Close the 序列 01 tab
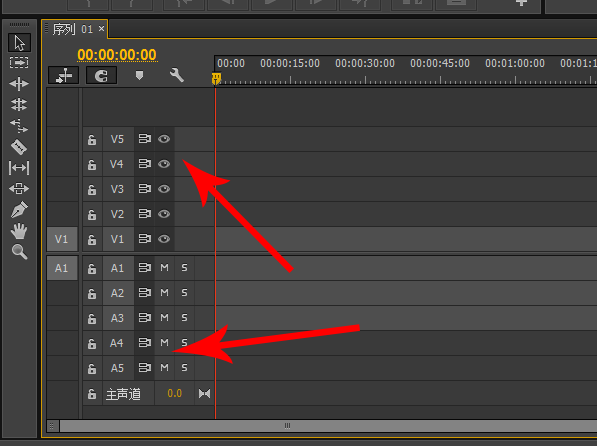The width and height of the screenshot is (597, 446). (101, 29)
